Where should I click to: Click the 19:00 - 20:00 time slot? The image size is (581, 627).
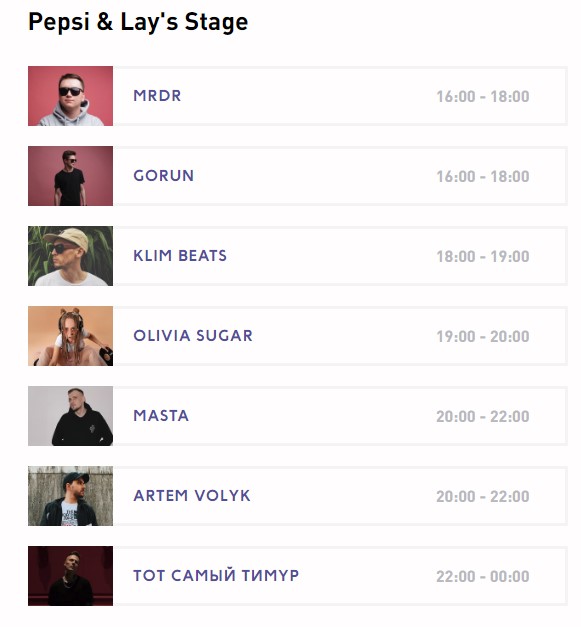[x=483, y=336]
